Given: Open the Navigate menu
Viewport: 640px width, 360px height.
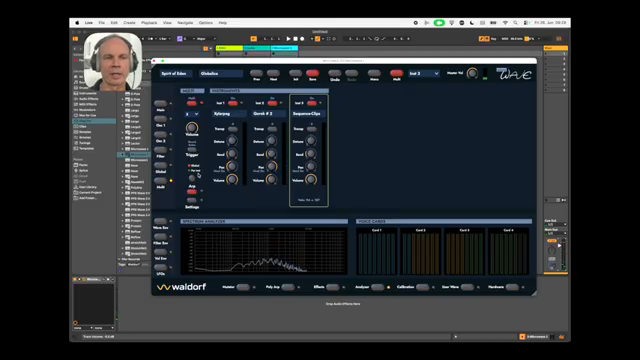Looking at the screenshot, I should pos(185,23).
